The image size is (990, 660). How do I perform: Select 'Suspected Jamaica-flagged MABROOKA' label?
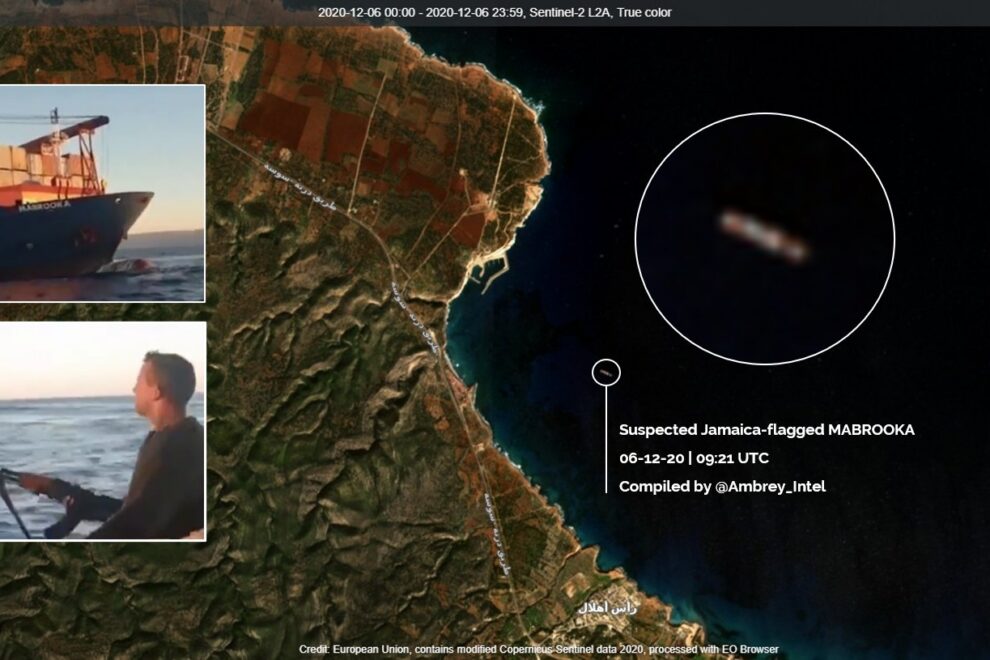pos(766,429)
